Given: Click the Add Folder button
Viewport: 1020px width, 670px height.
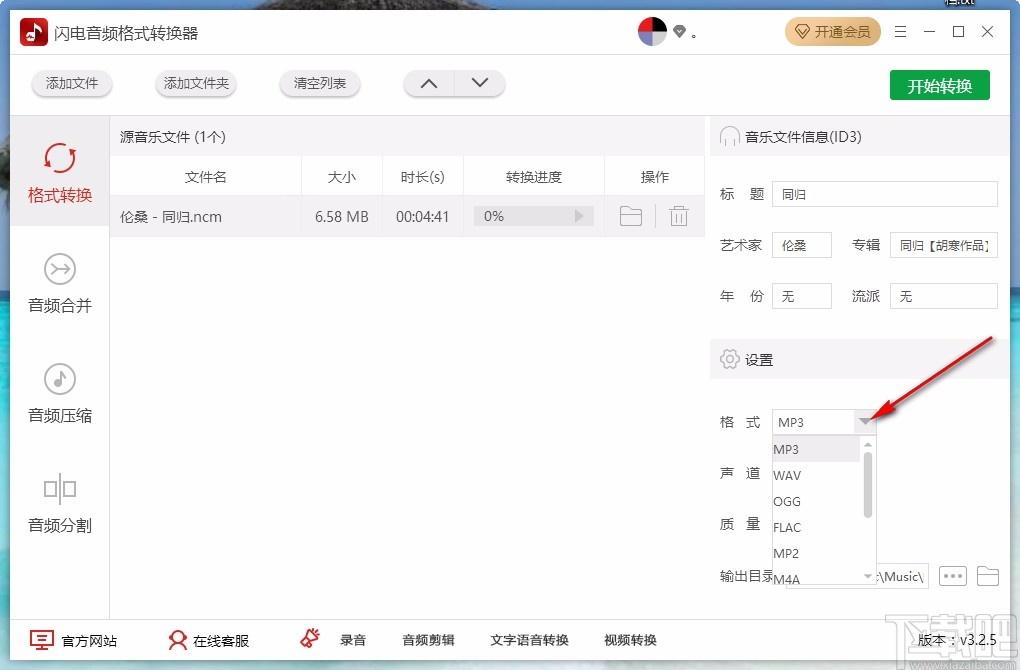Looking at the screenshot, I should [196, 83].
